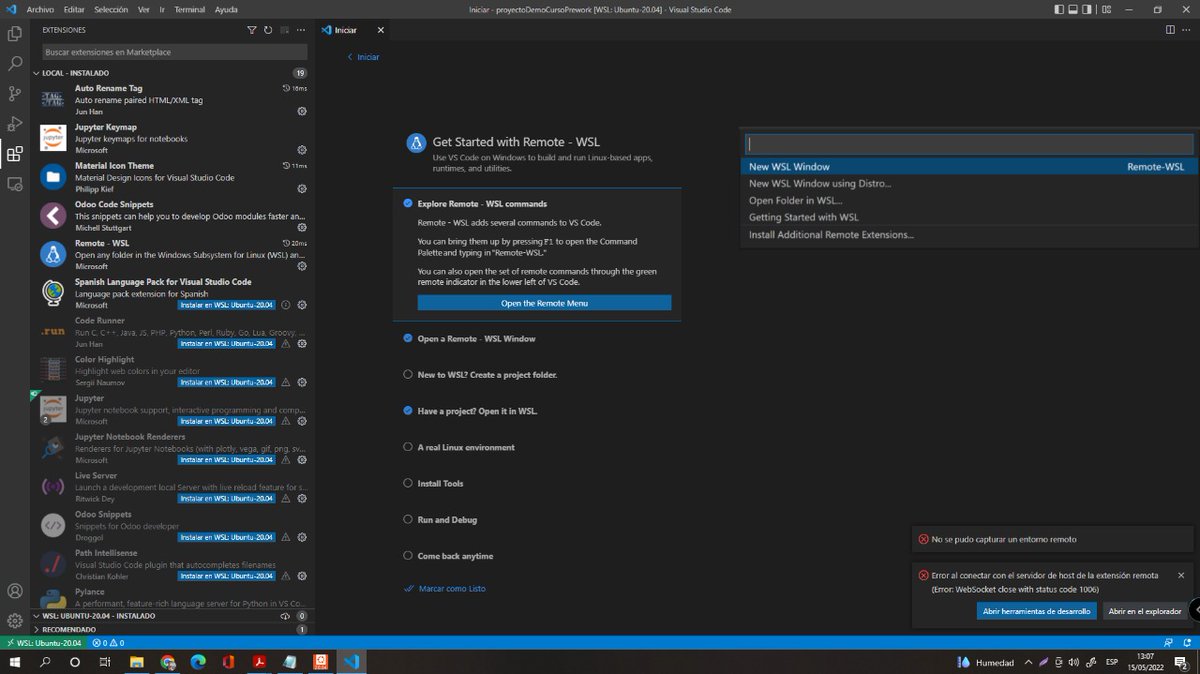Screen dimensions: 1200x674
Task: Check the Install Tools step
Action: pyautogui.click(x=408, y=483)
